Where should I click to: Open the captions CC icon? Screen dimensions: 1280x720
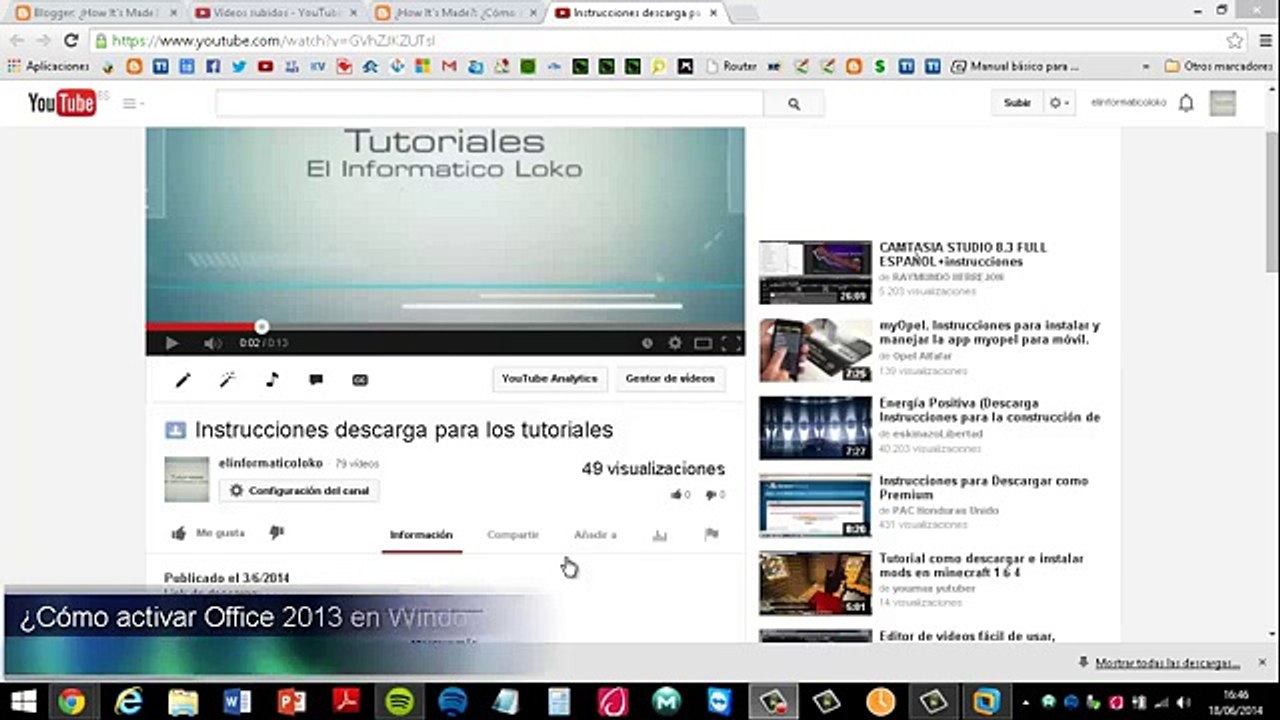360,380
